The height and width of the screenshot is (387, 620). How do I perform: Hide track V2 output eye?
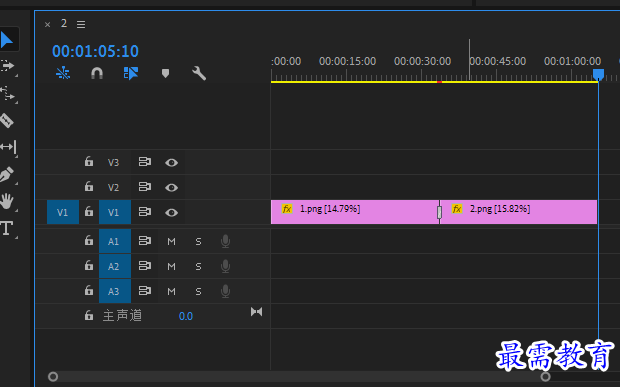coord(171,187)
